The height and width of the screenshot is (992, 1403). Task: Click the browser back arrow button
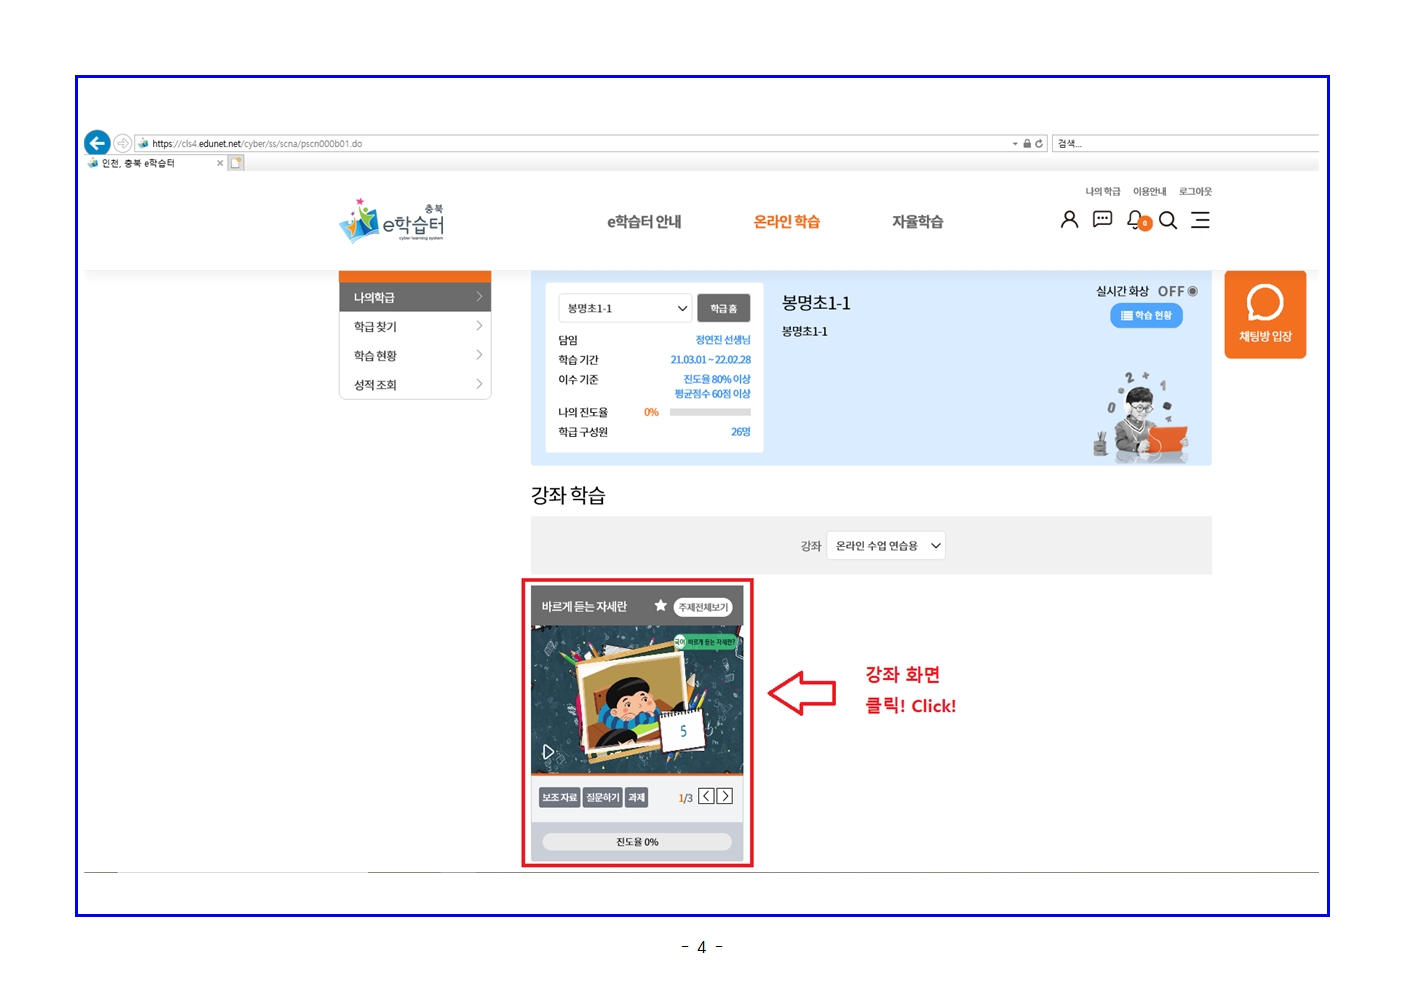pos(97,143)
